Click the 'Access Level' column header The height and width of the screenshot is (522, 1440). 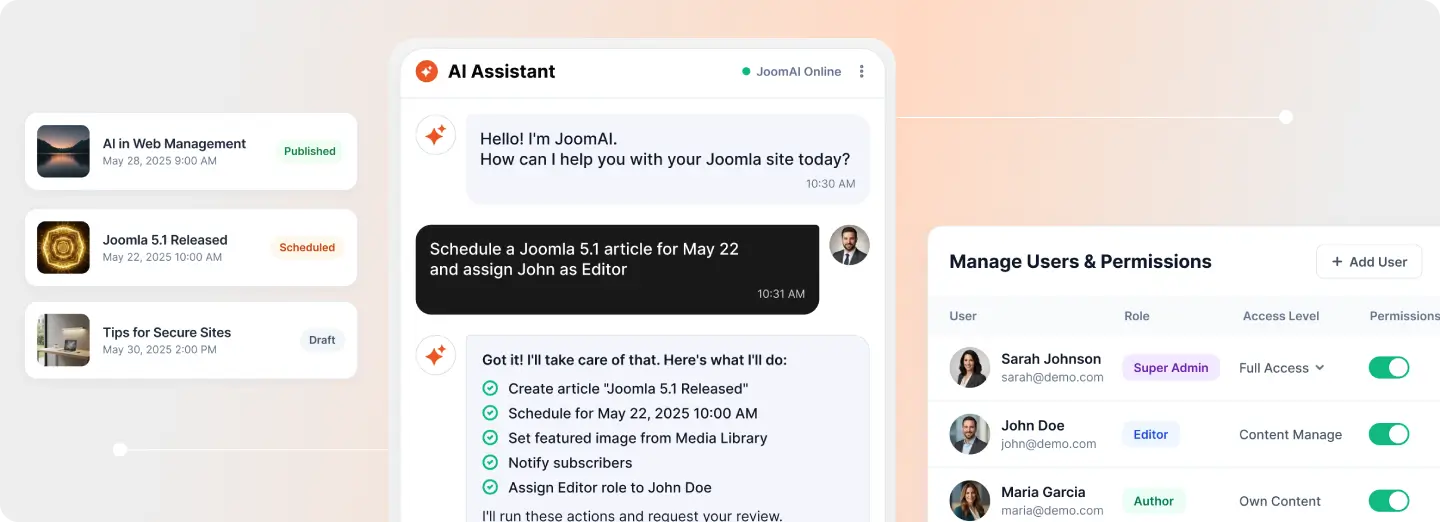pyautogui.click(x=1281, y=316)
